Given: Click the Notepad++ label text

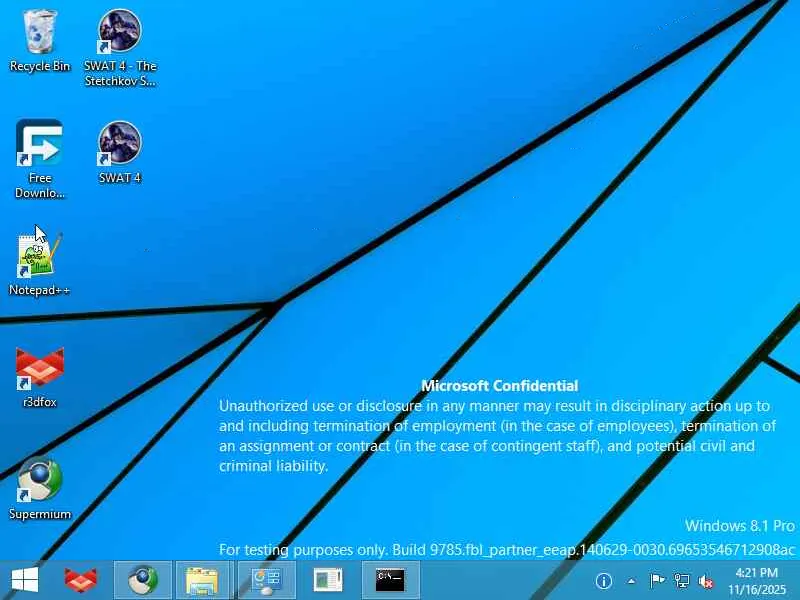Looking at the screenshot, I should 39,290.
